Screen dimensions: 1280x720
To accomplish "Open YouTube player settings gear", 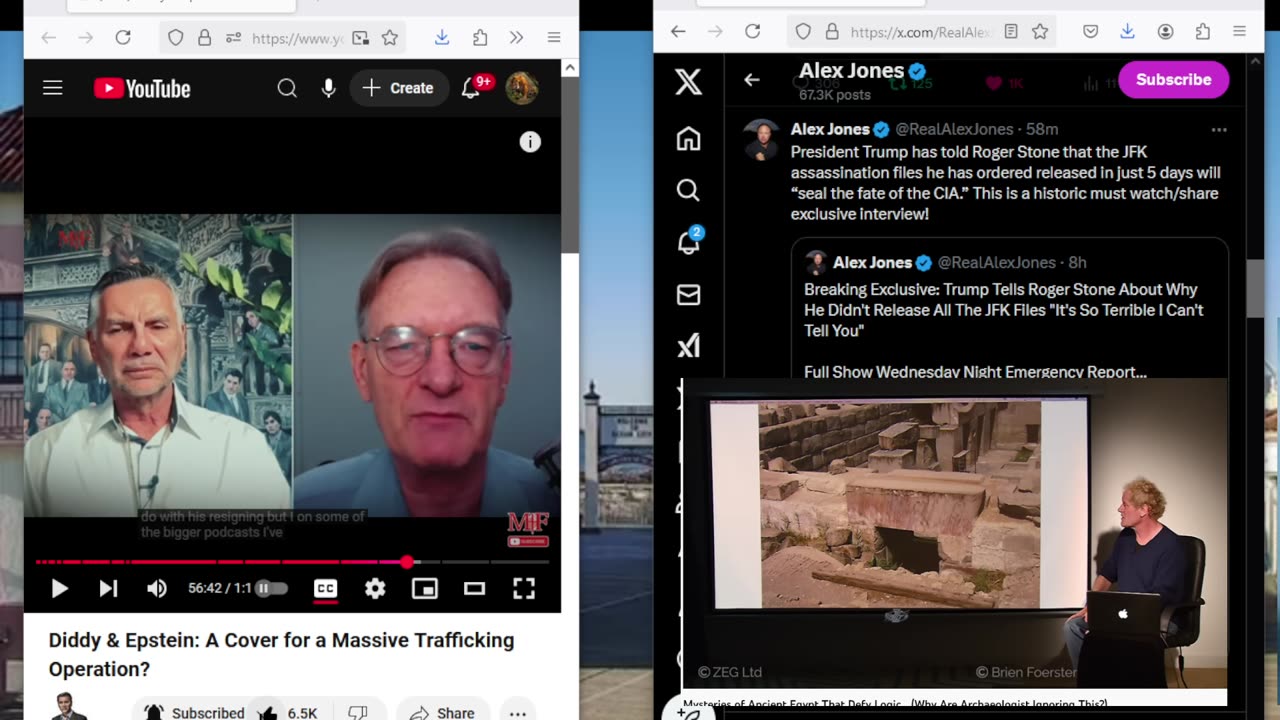I will coord(375,589).
